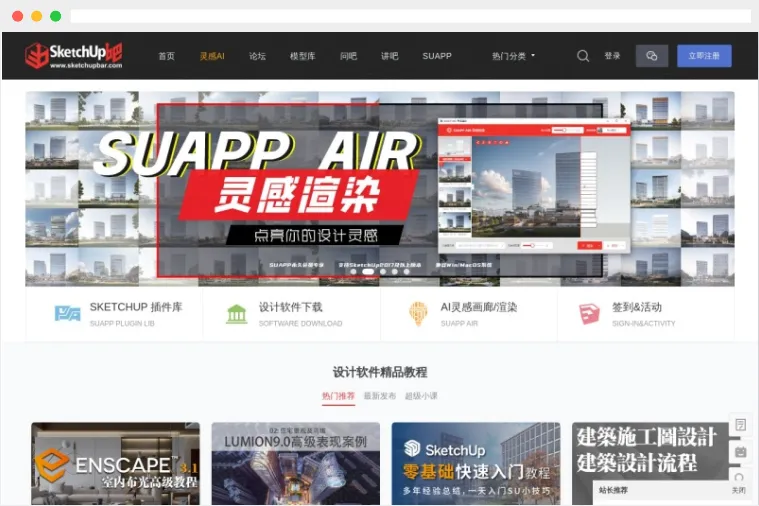Click the 设计软件下载 bank icon

click(x=237, y=314)
